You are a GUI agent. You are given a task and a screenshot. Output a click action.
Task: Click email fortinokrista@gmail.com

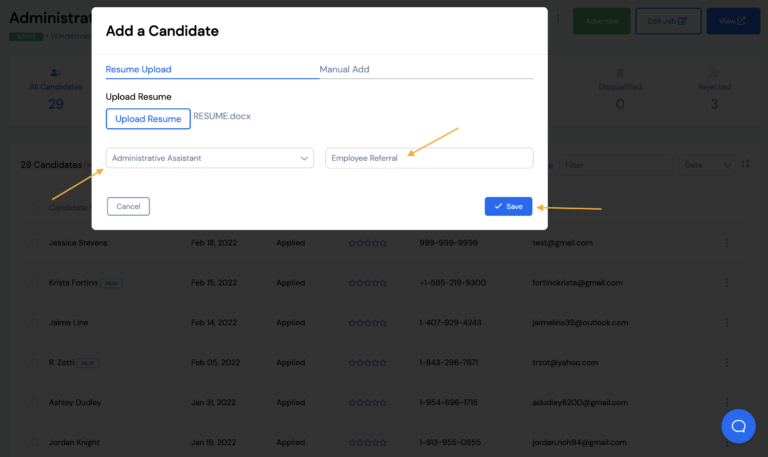tap(577, 283)
